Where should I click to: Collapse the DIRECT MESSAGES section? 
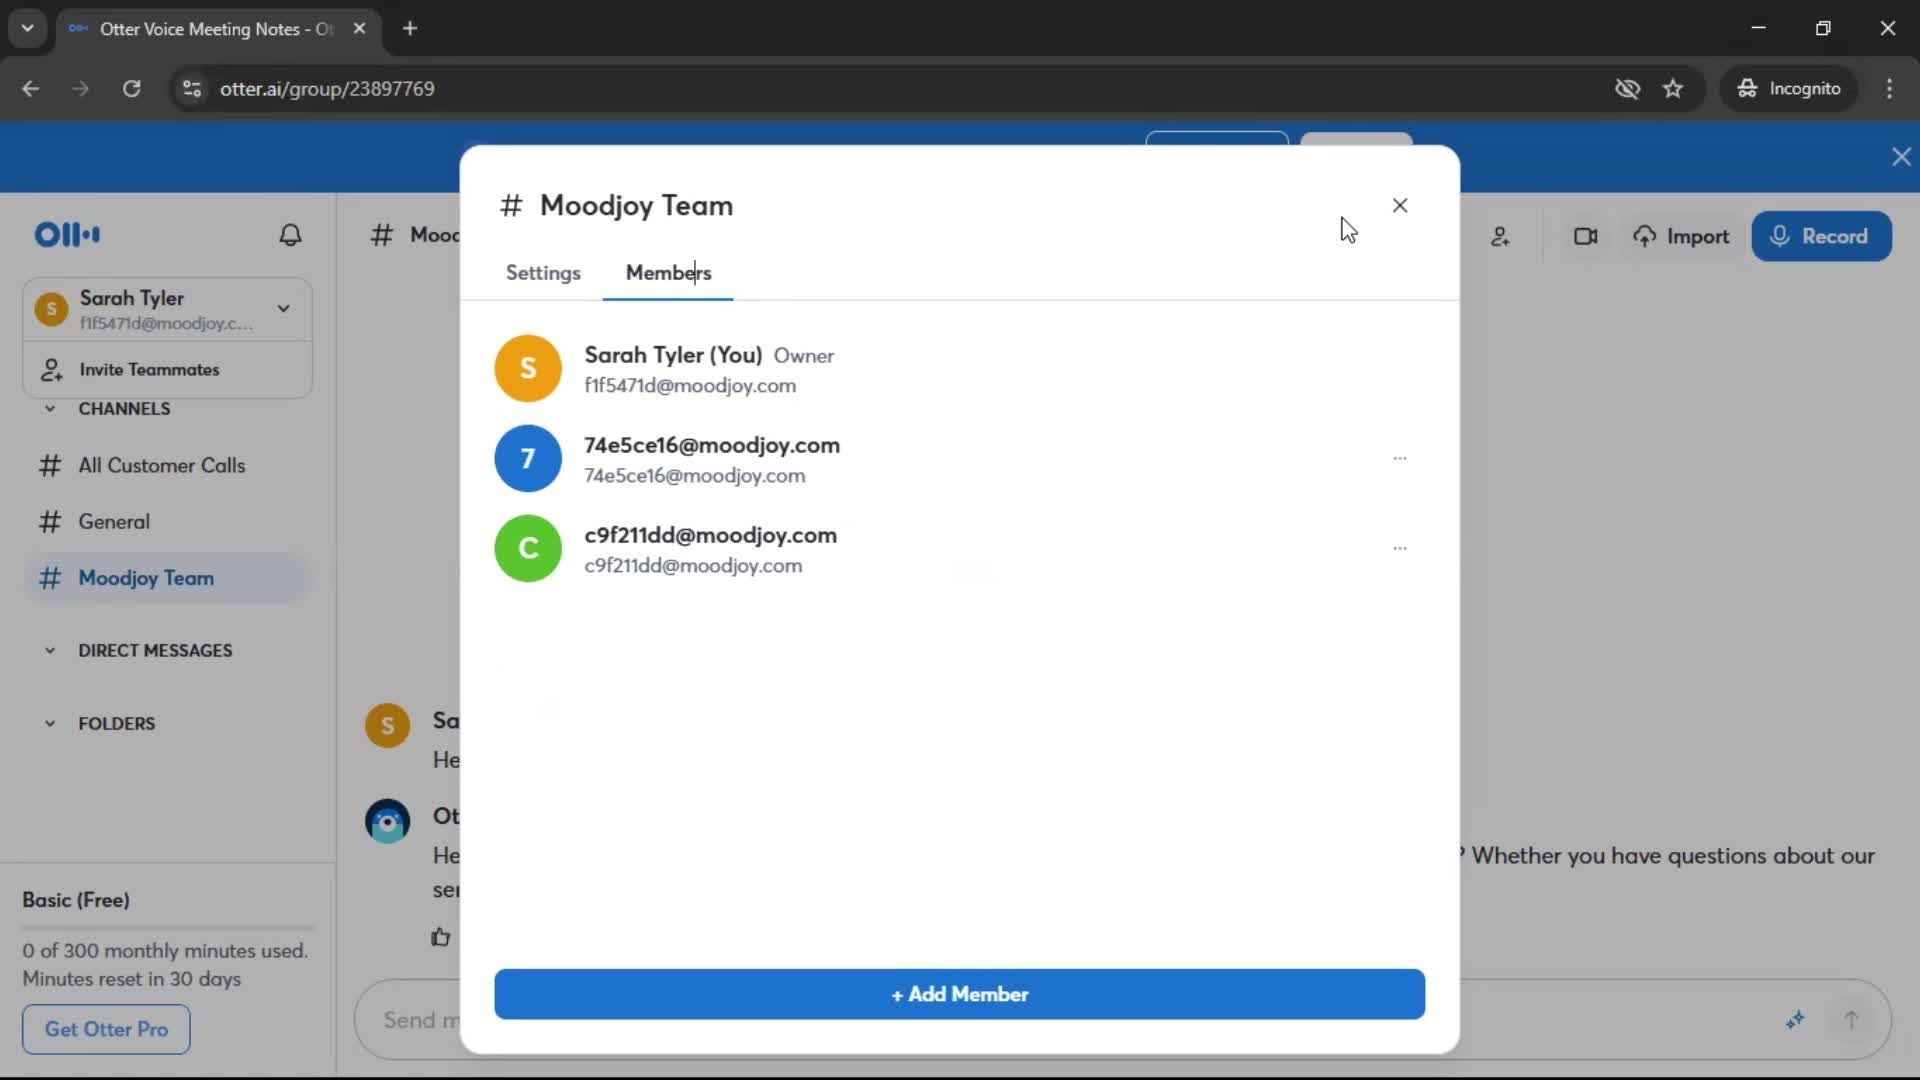50,651
